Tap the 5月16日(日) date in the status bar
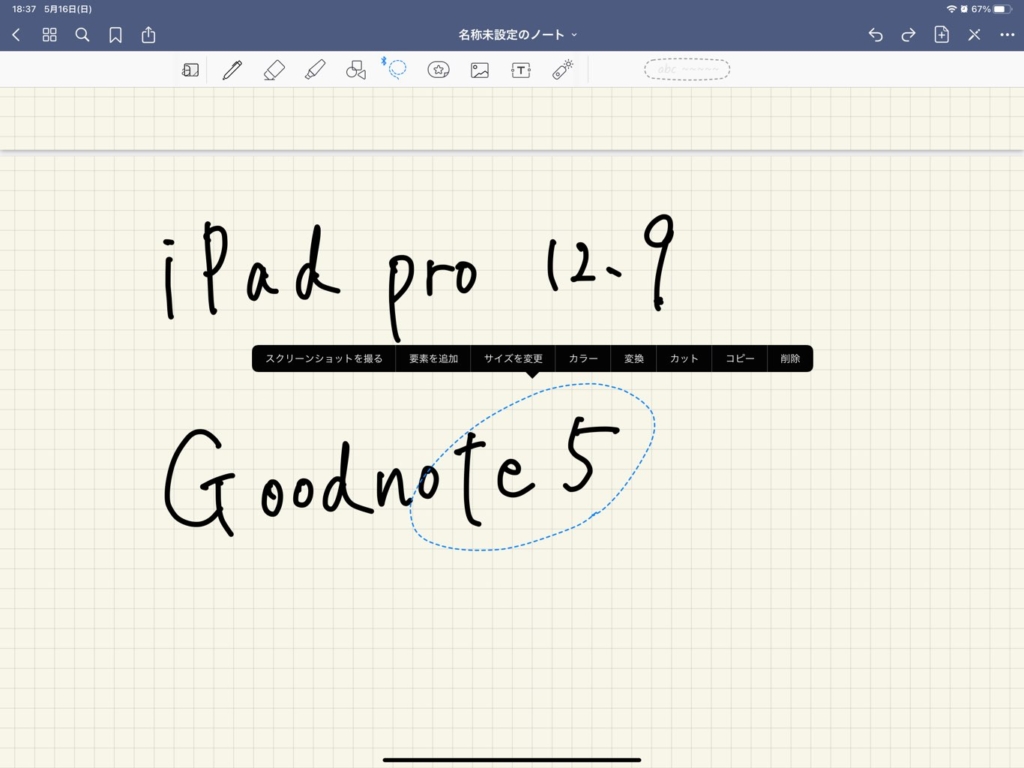 pyautogui.click(x=68, y=9)
